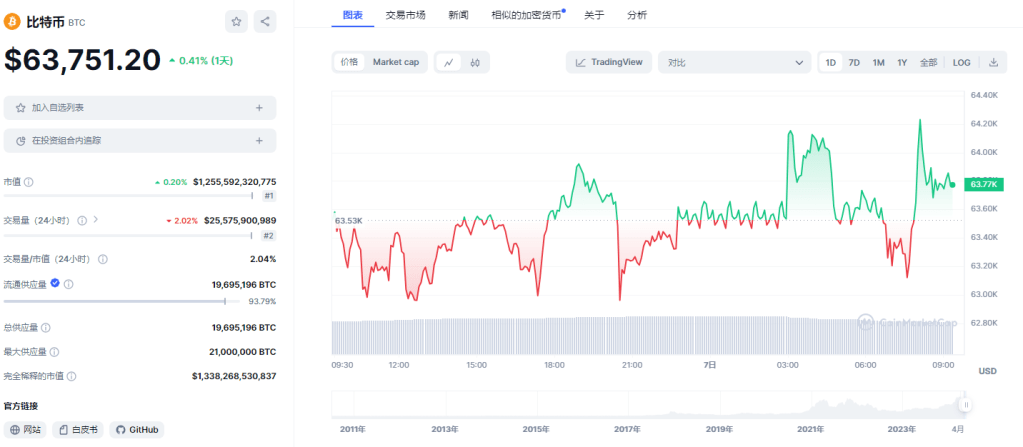
Task: Open the 对比 comparison dropdown
Action: (x=734, y=62)
